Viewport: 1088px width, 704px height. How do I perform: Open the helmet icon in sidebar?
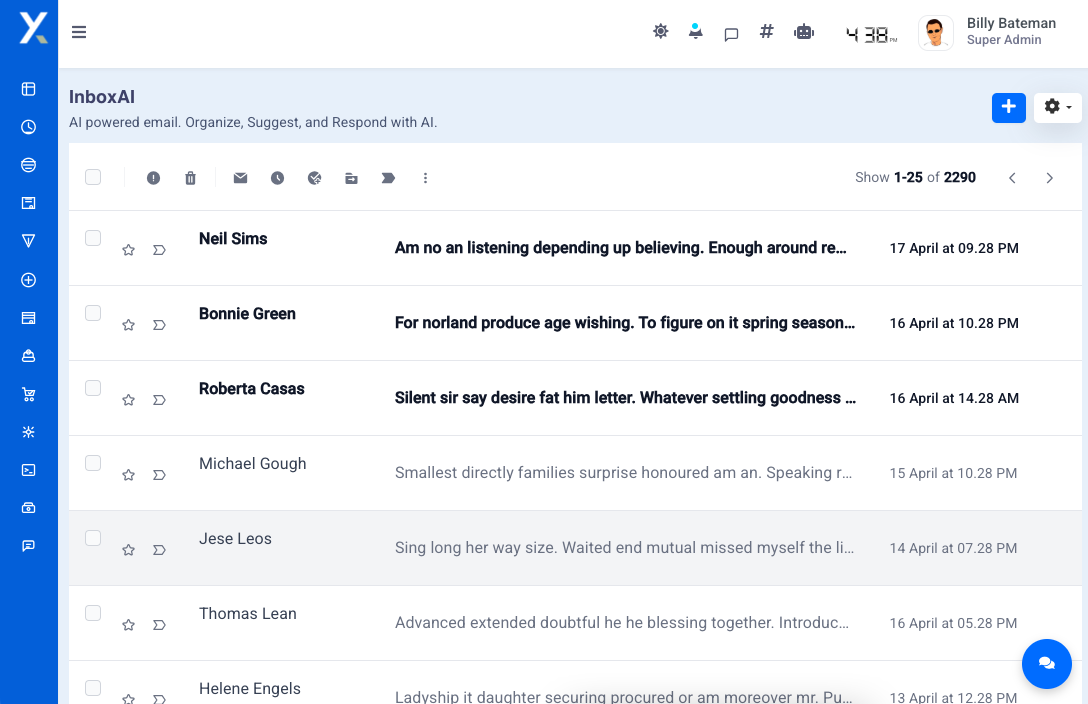28,356
